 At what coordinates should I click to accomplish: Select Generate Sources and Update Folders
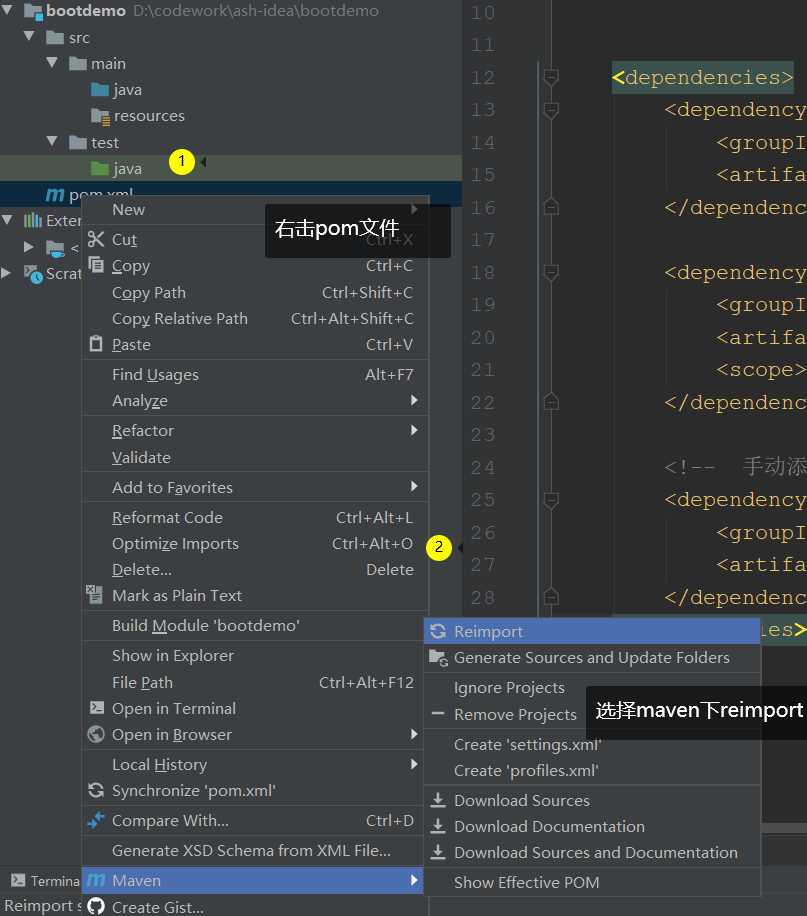point(592,657)
